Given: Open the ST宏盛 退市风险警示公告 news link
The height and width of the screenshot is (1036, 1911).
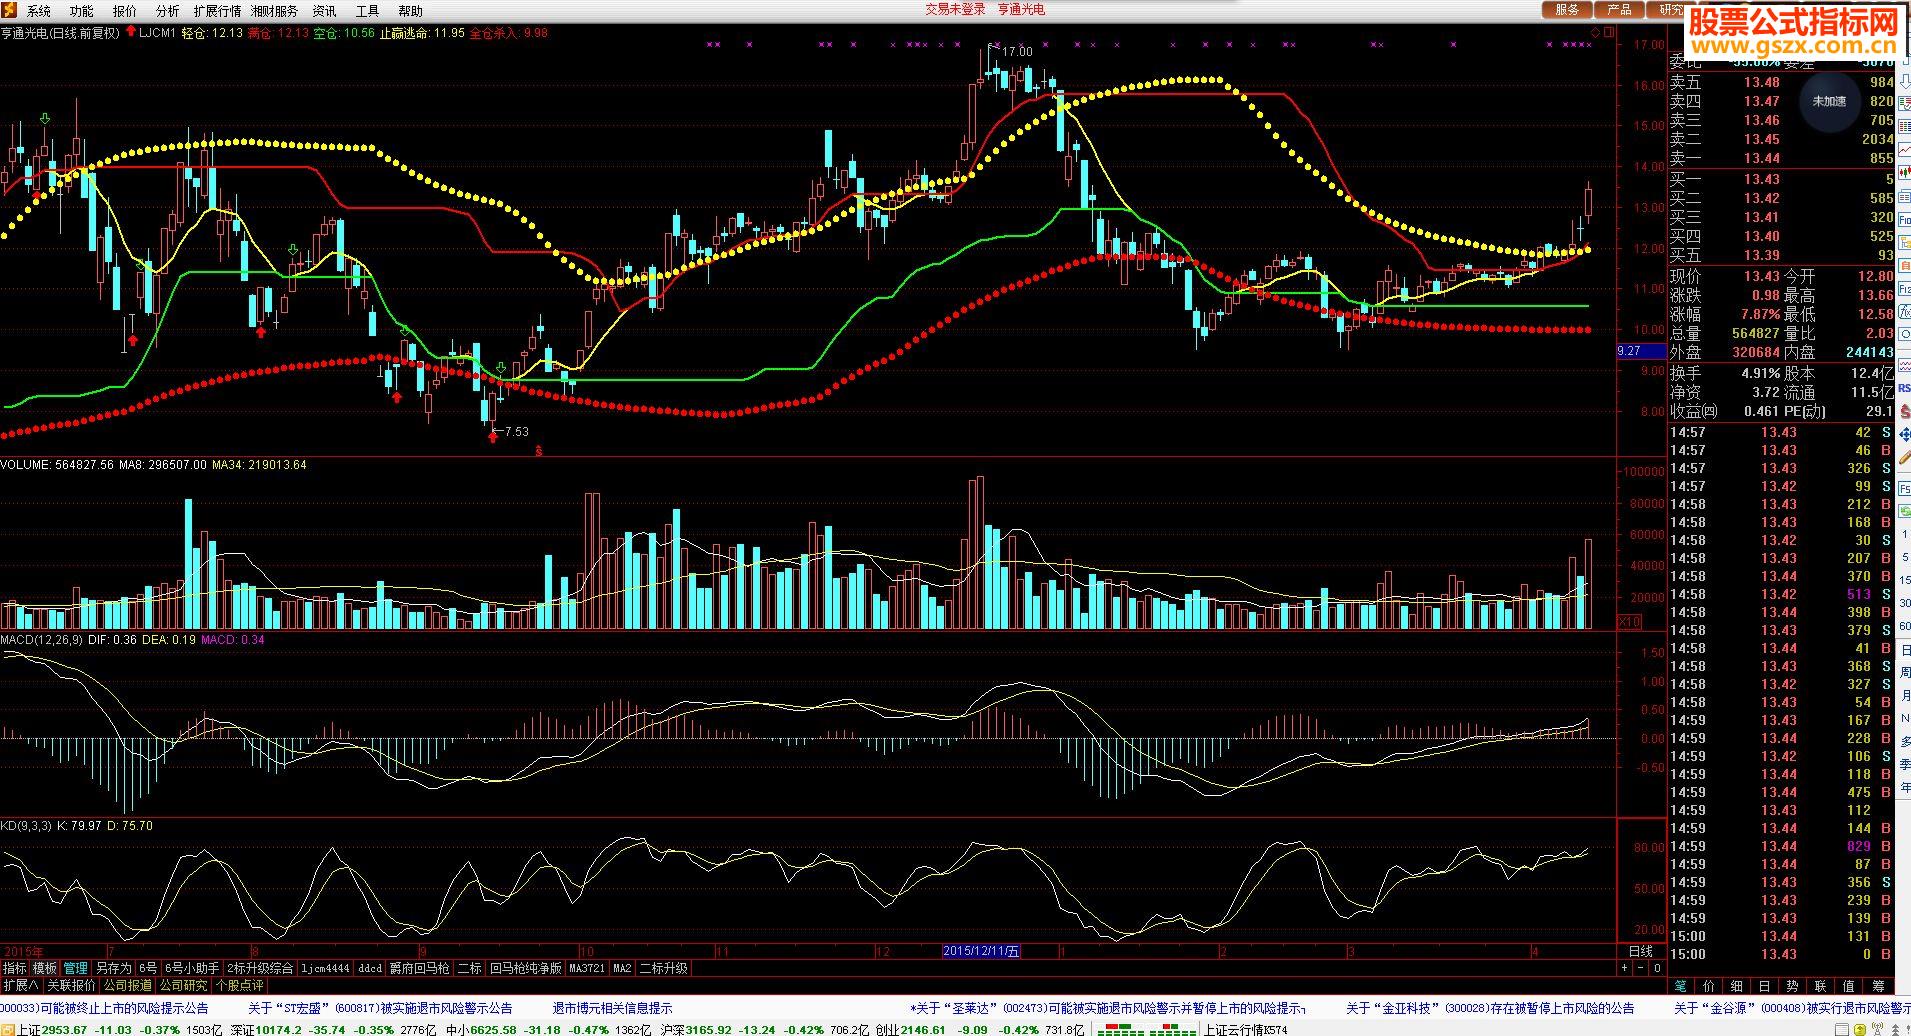Looking at the screenshot, I should 380,1008.
